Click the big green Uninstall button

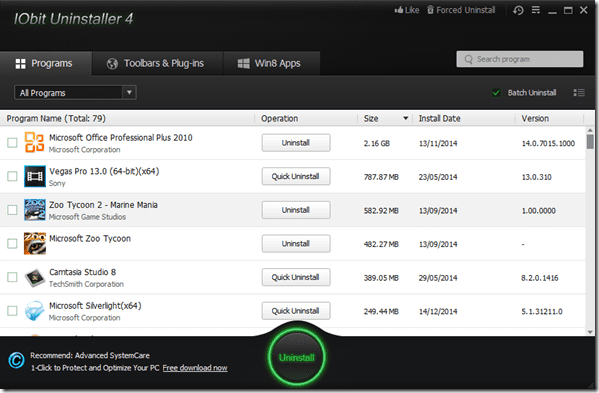[x=296, y=357]
